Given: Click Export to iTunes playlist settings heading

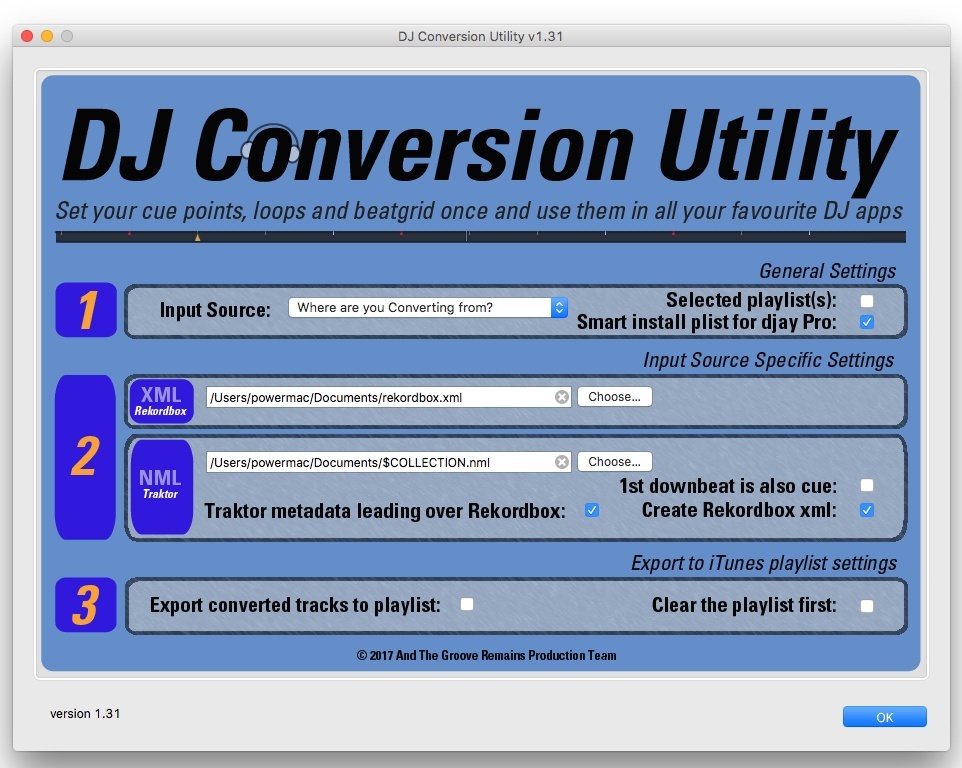Looking at the screenshot, I should [x=764, y=563].
